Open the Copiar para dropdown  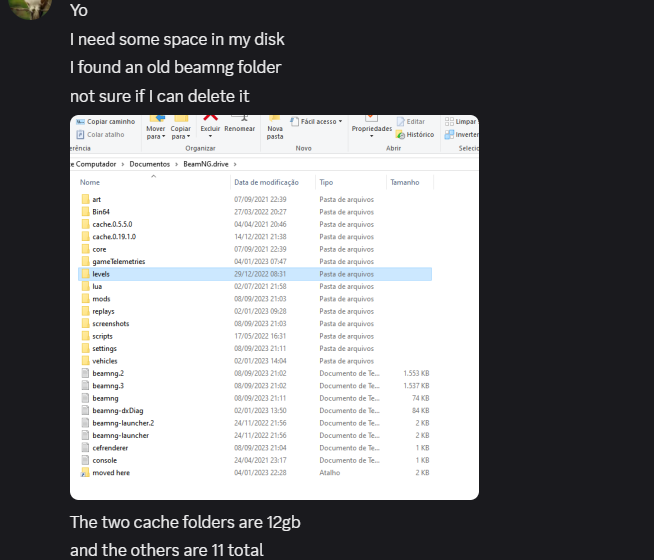point(180,132)
